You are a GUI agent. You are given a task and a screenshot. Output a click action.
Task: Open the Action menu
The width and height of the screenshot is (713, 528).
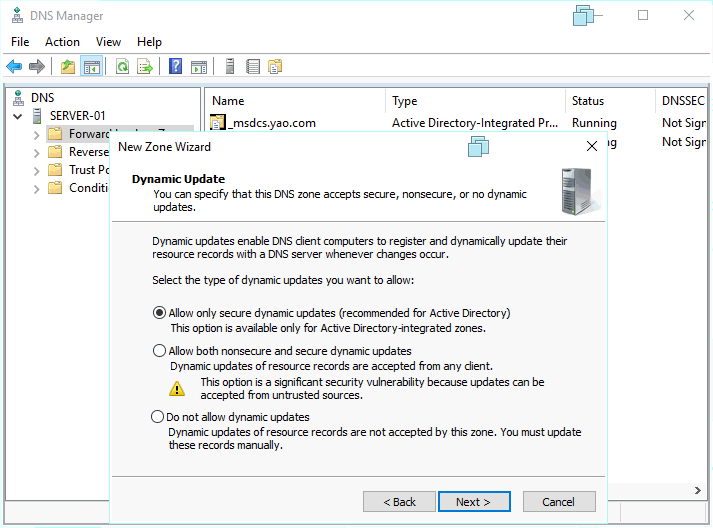point(62,42)
